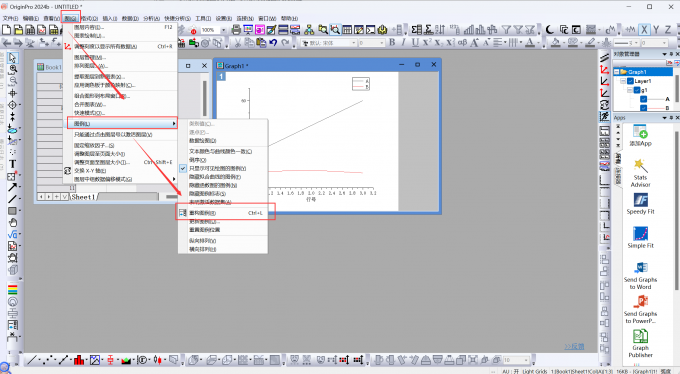Toggle visibility checkbox for plot A
The height and width of the screenshot is (374, 680).
644,99
